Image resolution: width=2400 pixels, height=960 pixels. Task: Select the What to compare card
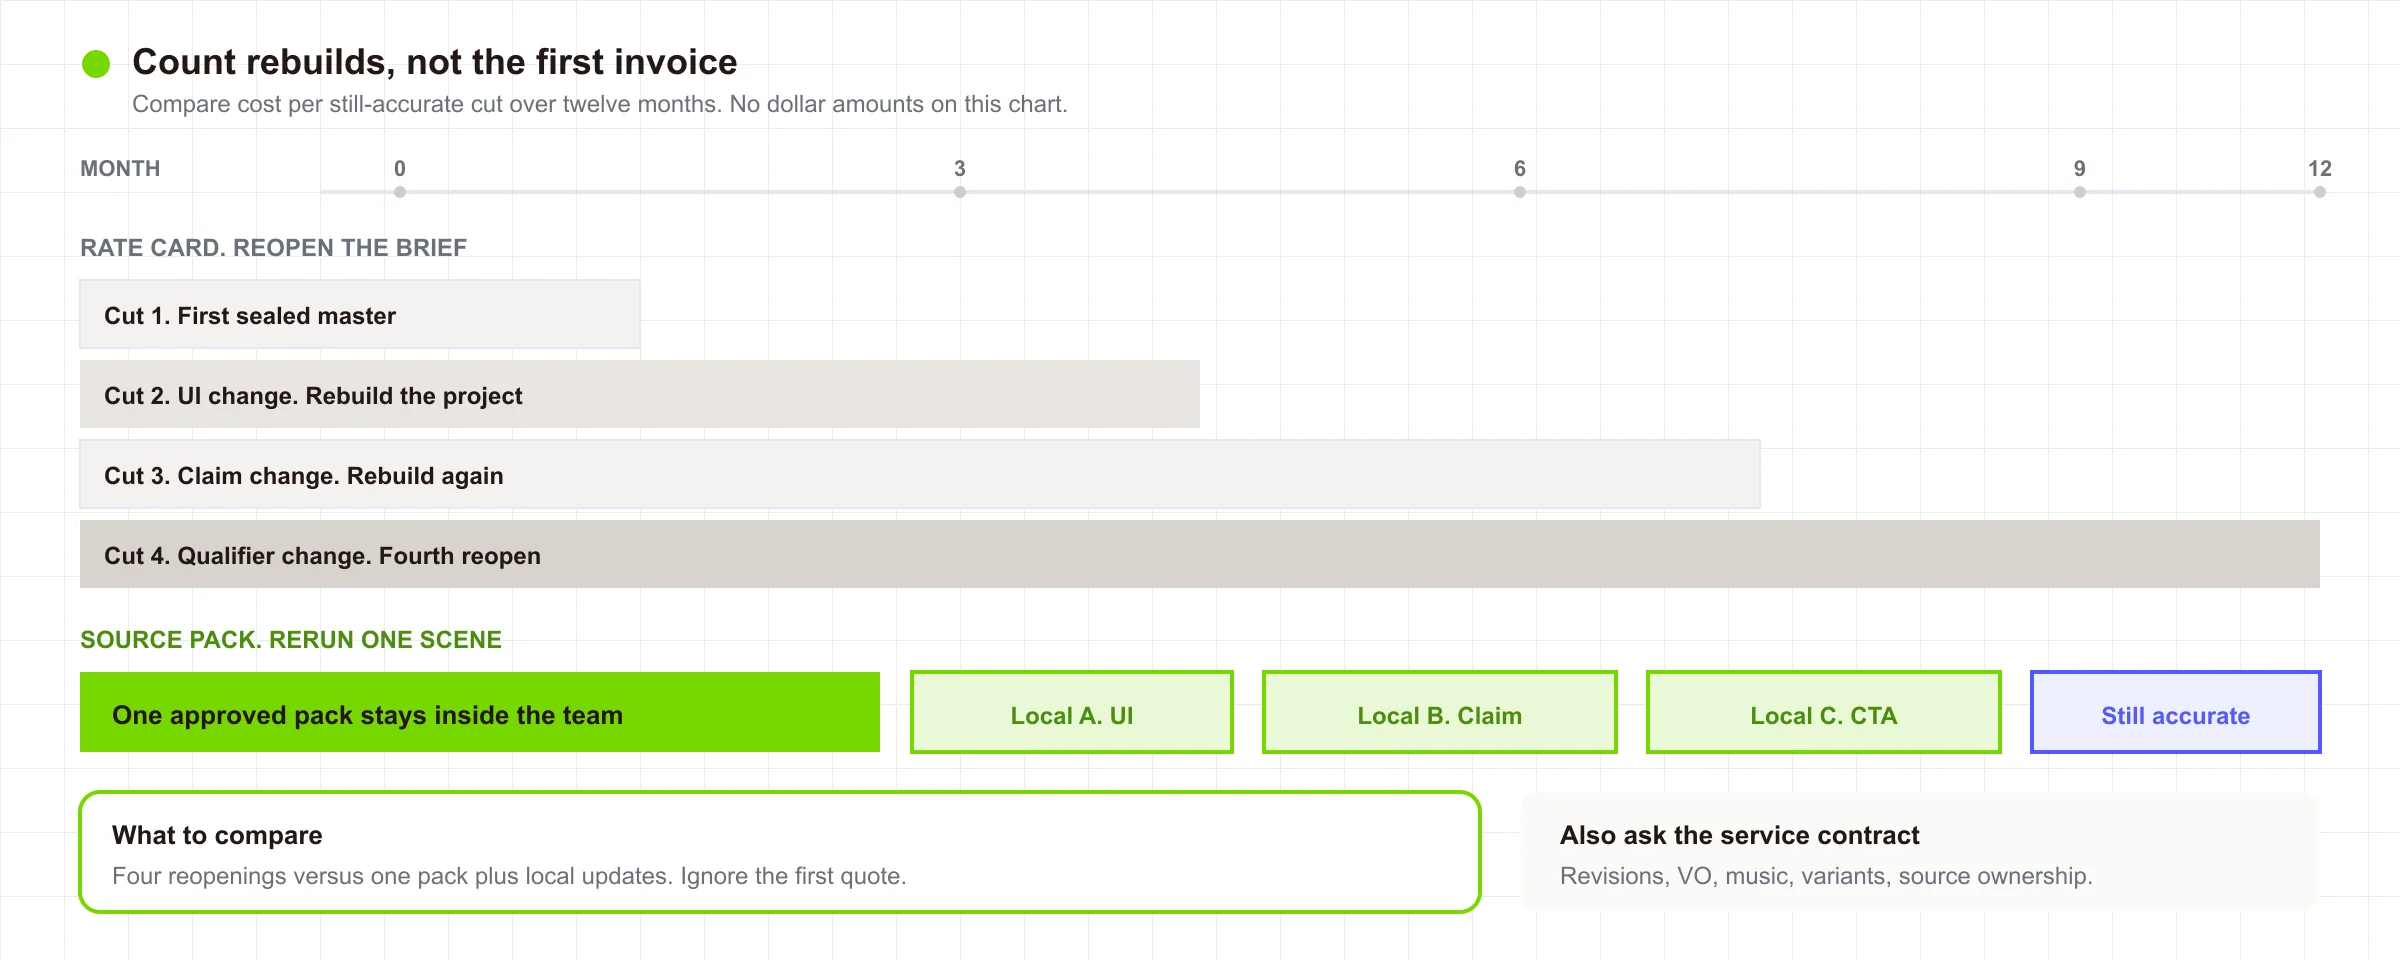[x=780, y=852]
